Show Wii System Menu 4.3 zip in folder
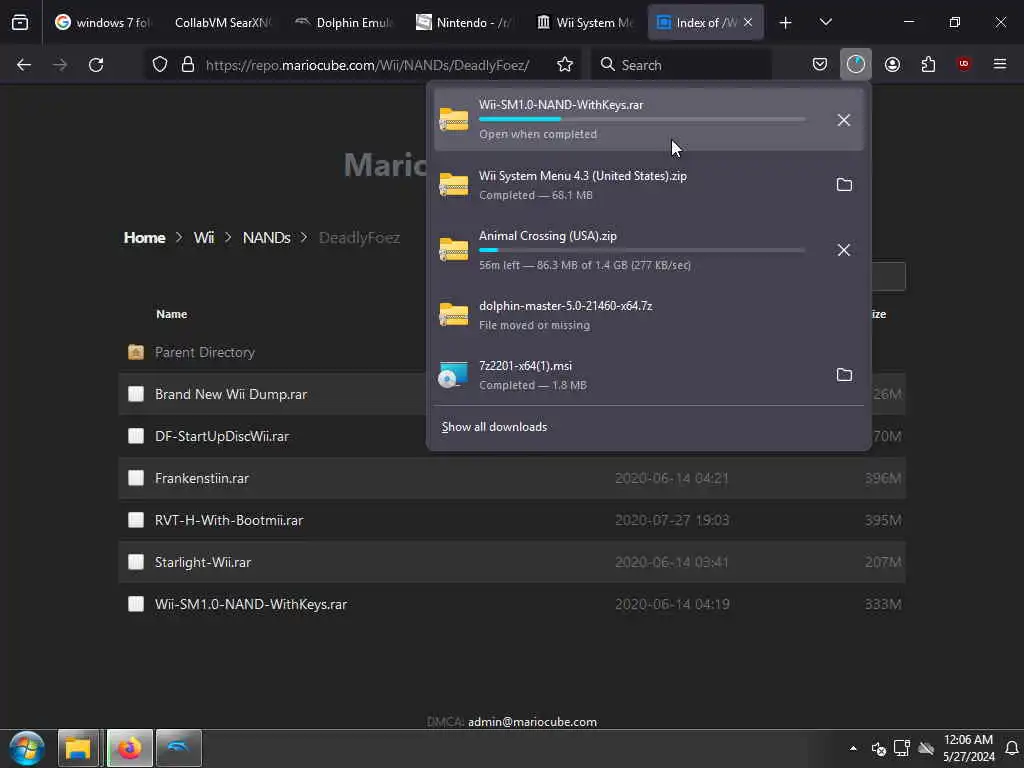The image size is (1024, 768). (844, 185)
